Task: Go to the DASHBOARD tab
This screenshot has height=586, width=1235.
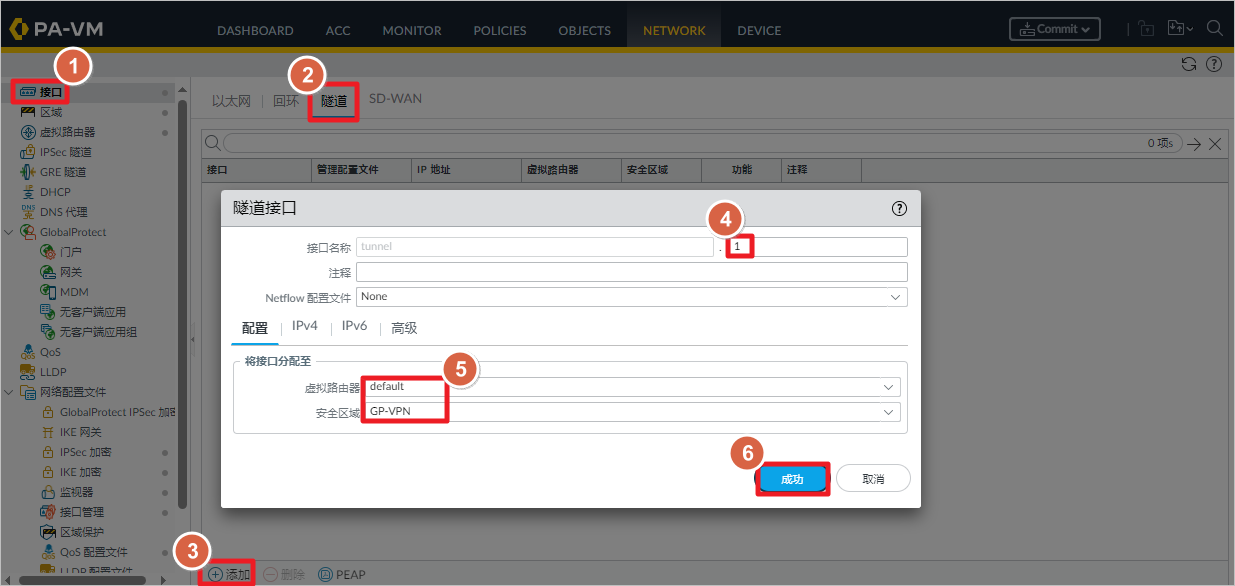Action: click(255, 30)
